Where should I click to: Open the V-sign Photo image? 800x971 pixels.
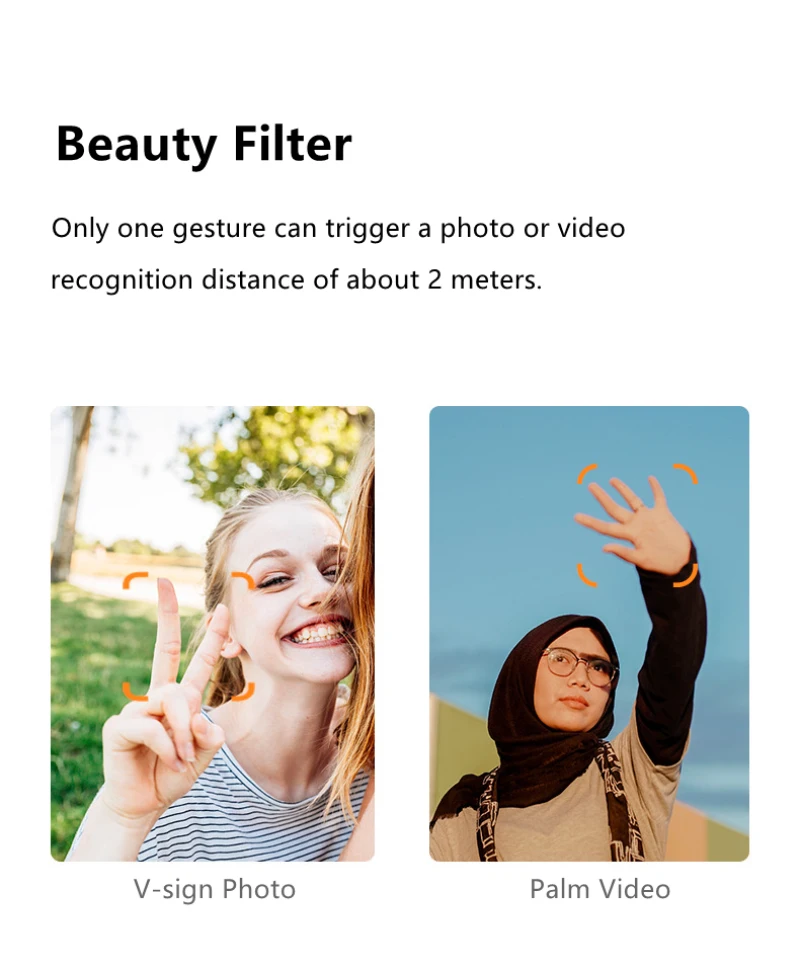[x=212, y=634]
